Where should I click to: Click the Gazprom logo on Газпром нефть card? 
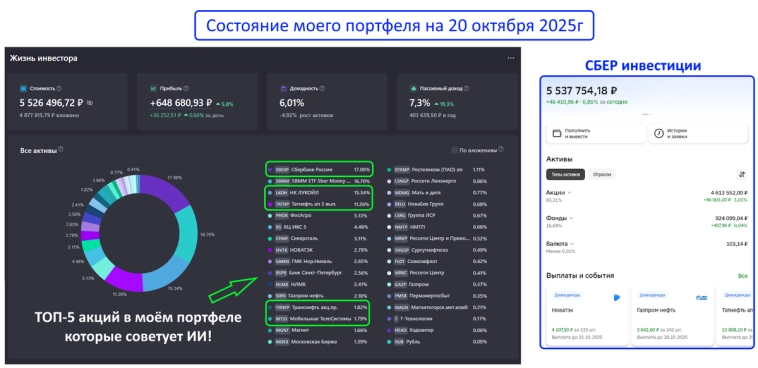coord(701,297)
